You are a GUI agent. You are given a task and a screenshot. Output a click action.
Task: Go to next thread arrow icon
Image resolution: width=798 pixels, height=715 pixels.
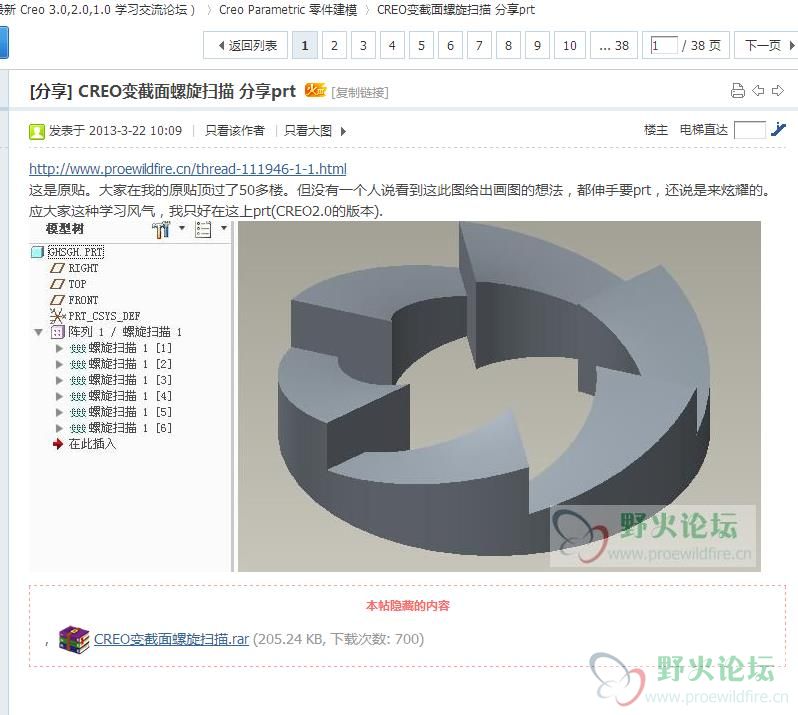click(x=778, y=91)
